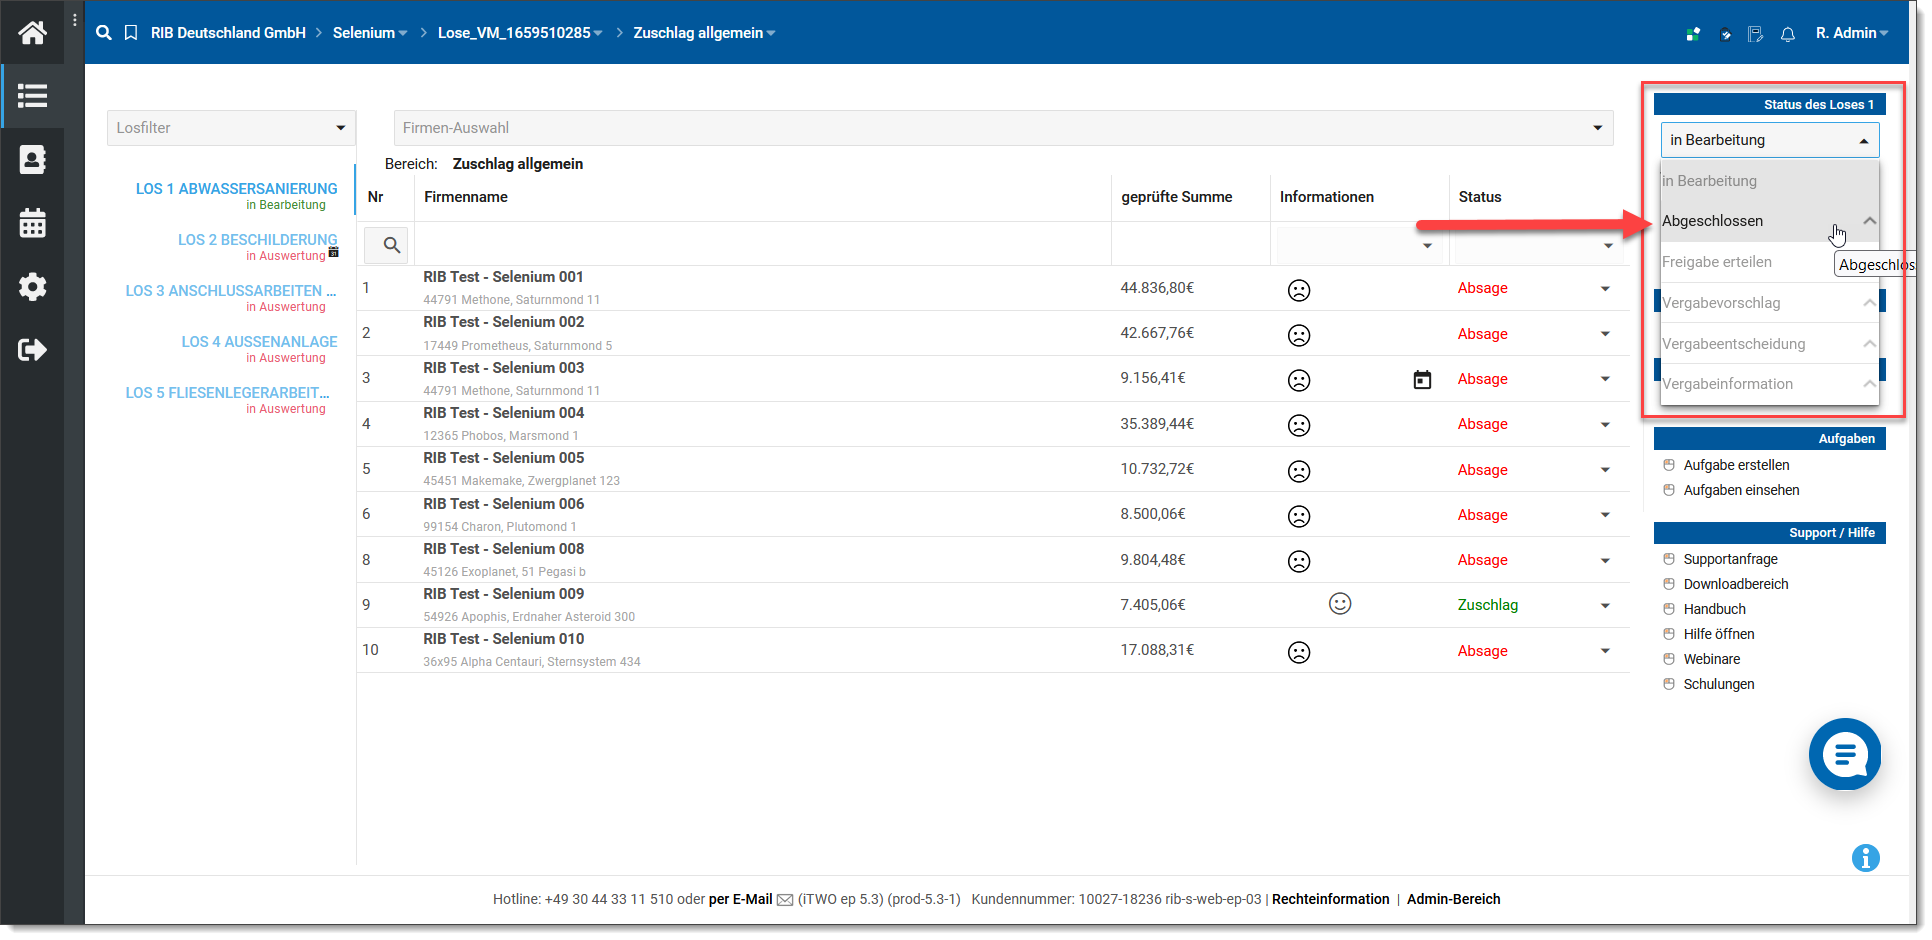Click the per E-Mail footer link
Screen dimensions: 1932x940
[x=740, y=899]
